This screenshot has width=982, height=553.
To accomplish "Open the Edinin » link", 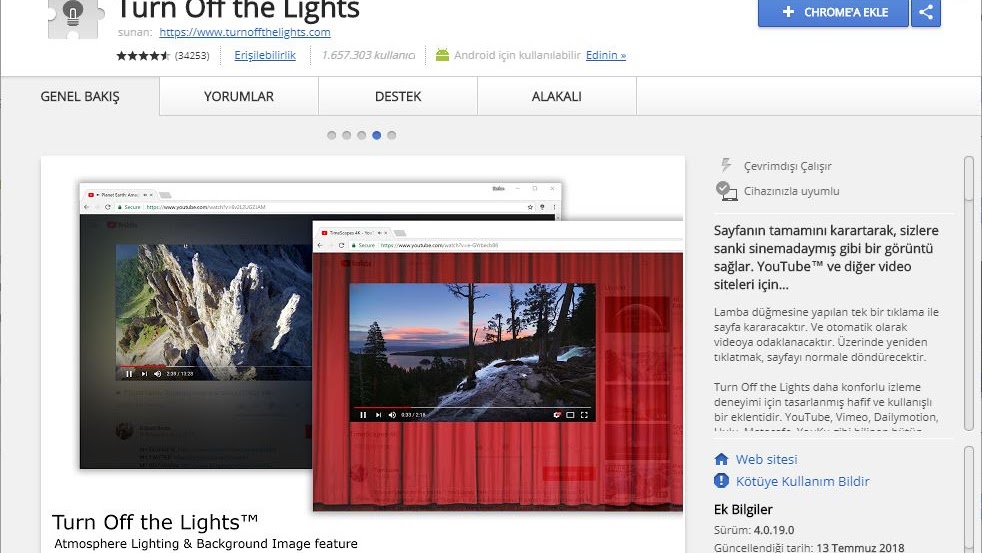I will click(x=606, y=55).
